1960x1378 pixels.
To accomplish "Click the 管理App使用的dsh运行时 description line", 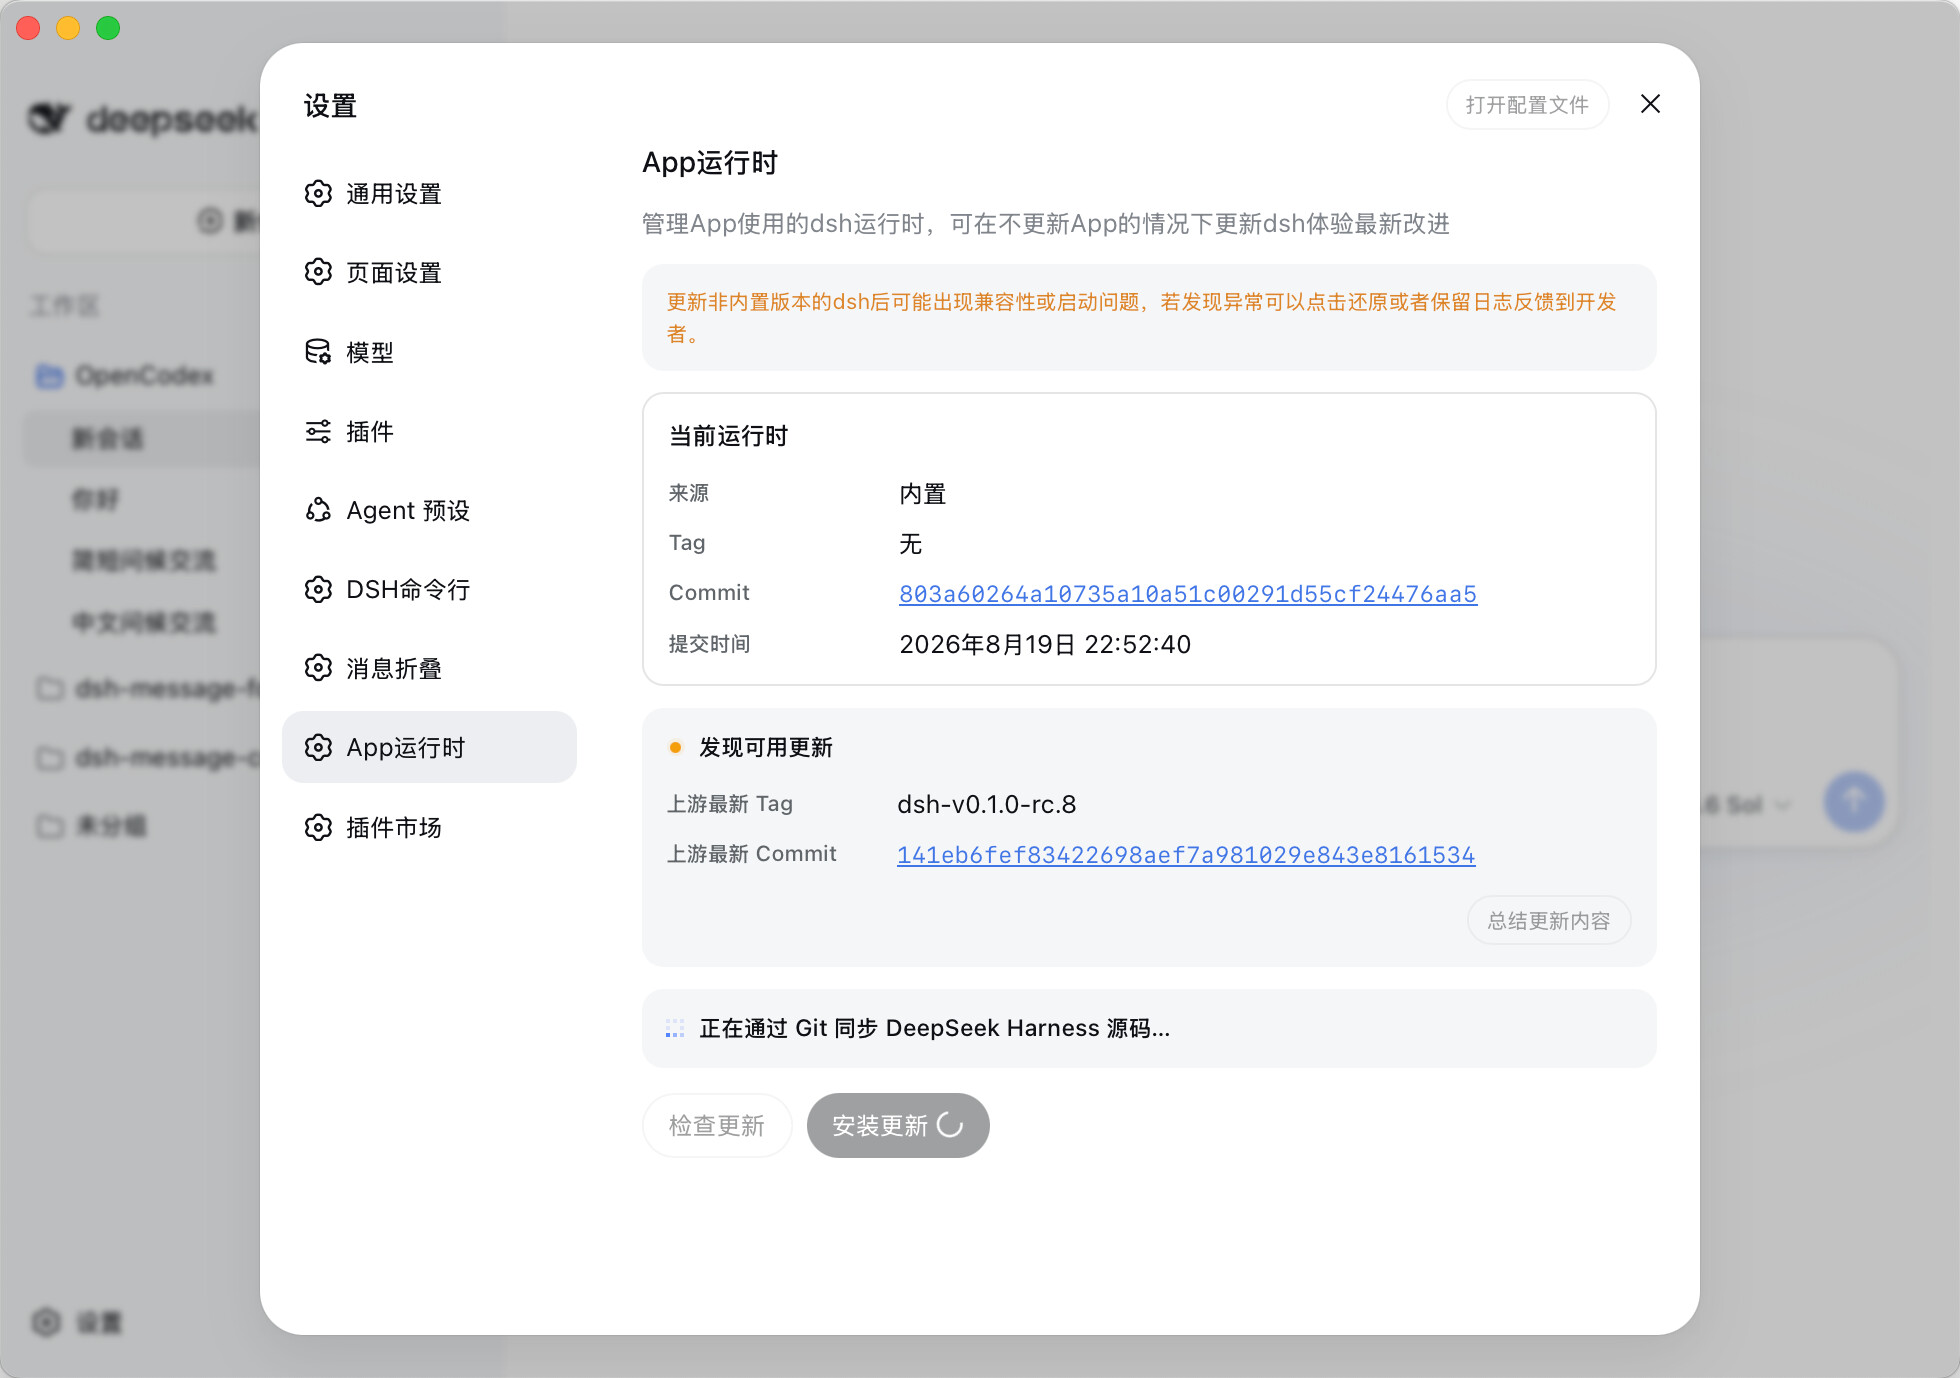I will tap(1046, 223).
